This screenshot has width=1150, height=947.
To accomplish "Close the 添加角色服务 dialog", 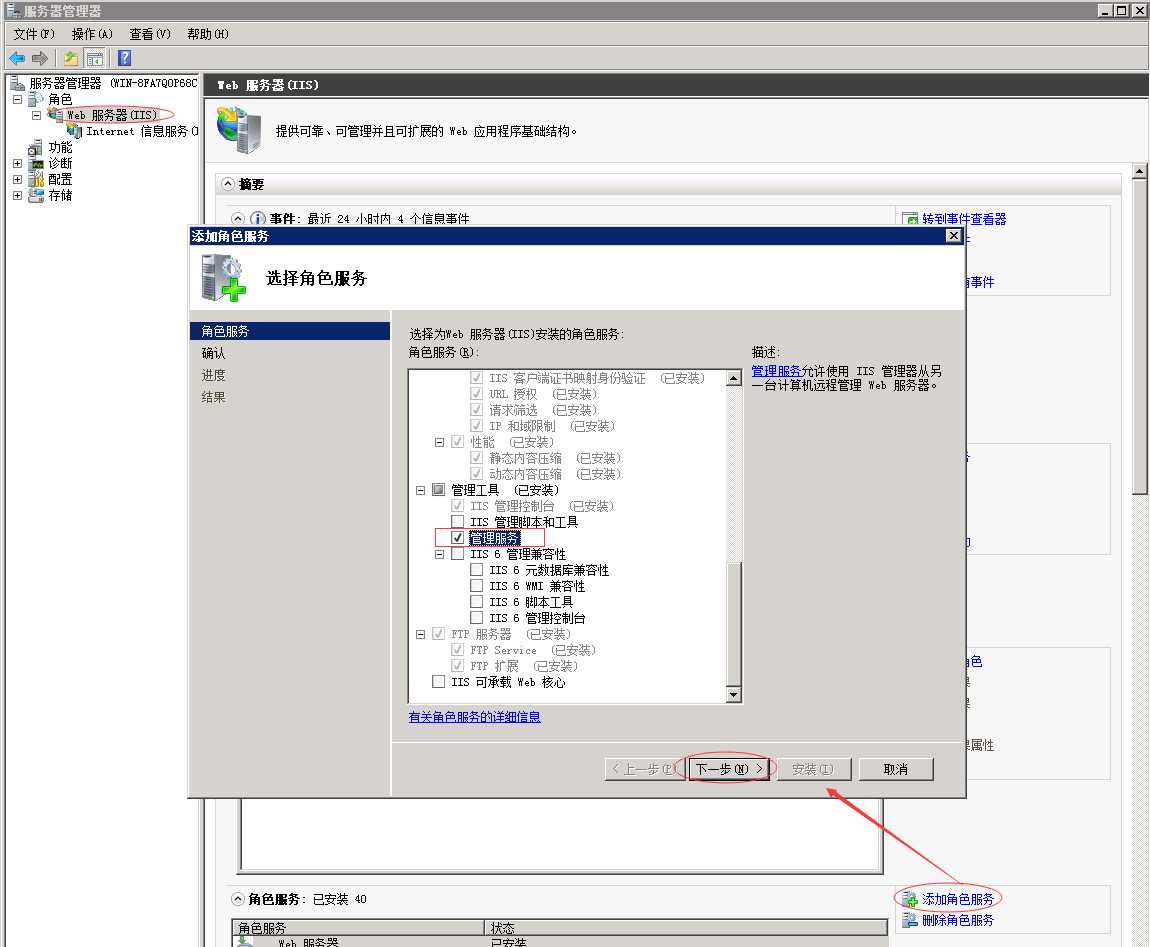I will (x=953, y=235).
